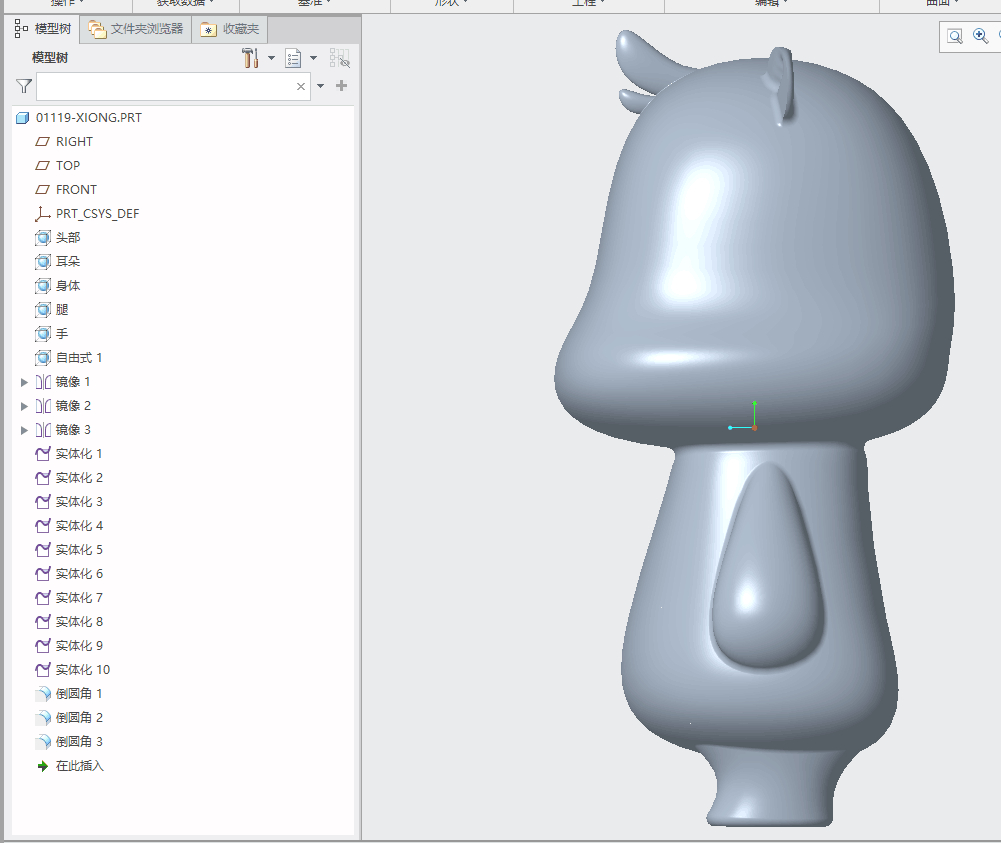This screenshot has height=843, width=1001.
Task: Select the 实体化 2 feature
Action: click(69, 478)
